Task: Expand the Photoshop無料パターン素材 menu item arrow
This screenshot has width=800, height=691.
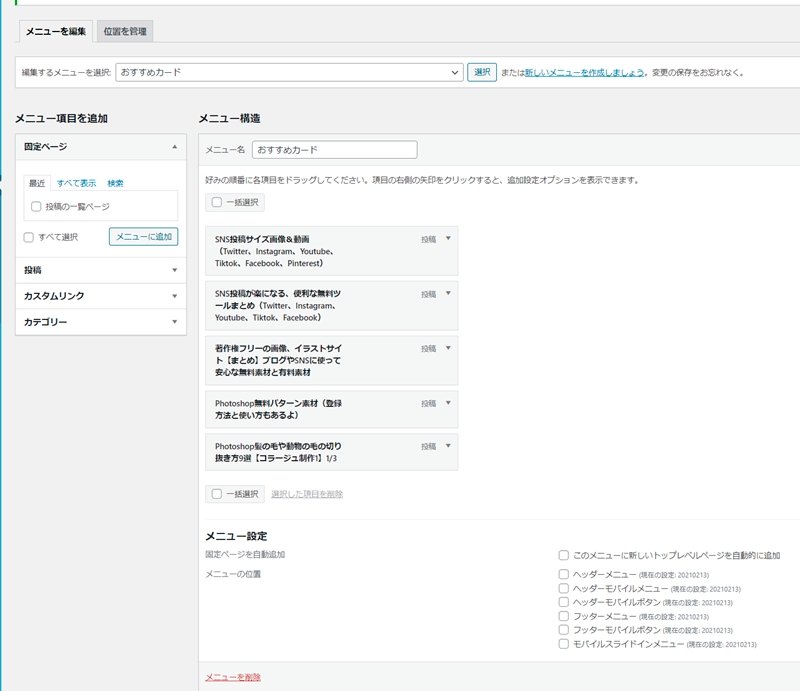Action: [448, 403]
